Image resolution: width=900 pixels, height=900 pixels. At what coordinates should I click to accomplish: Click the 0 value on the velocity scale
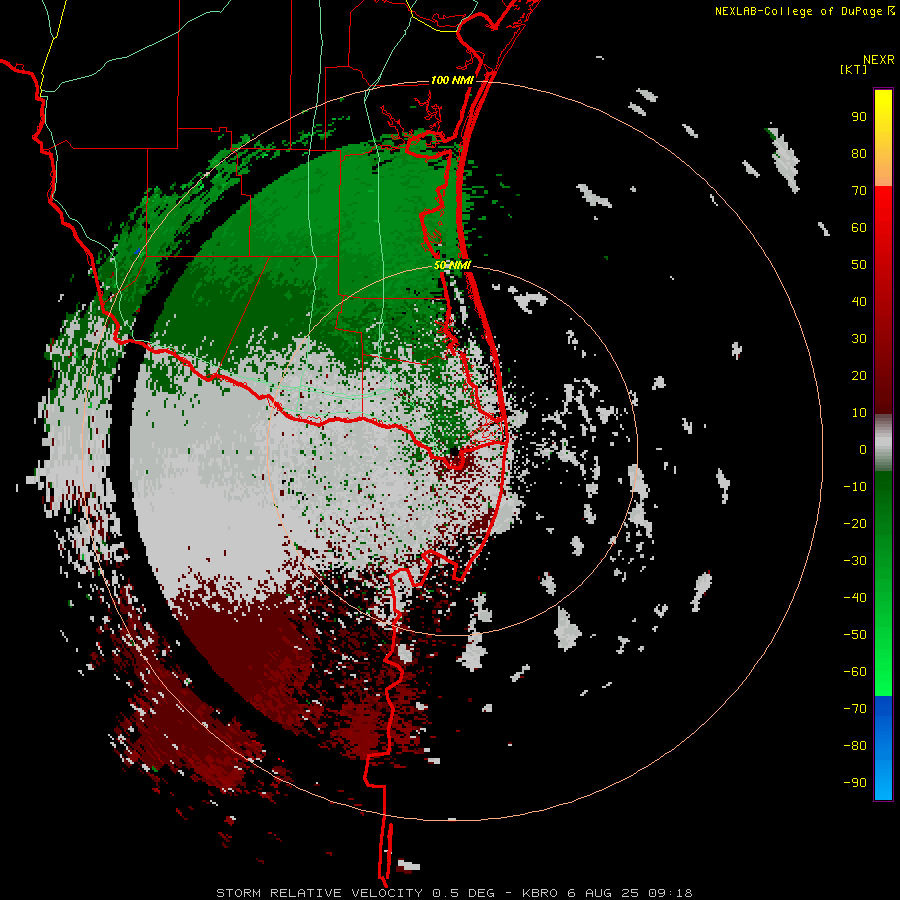click(x=863, y=449)
